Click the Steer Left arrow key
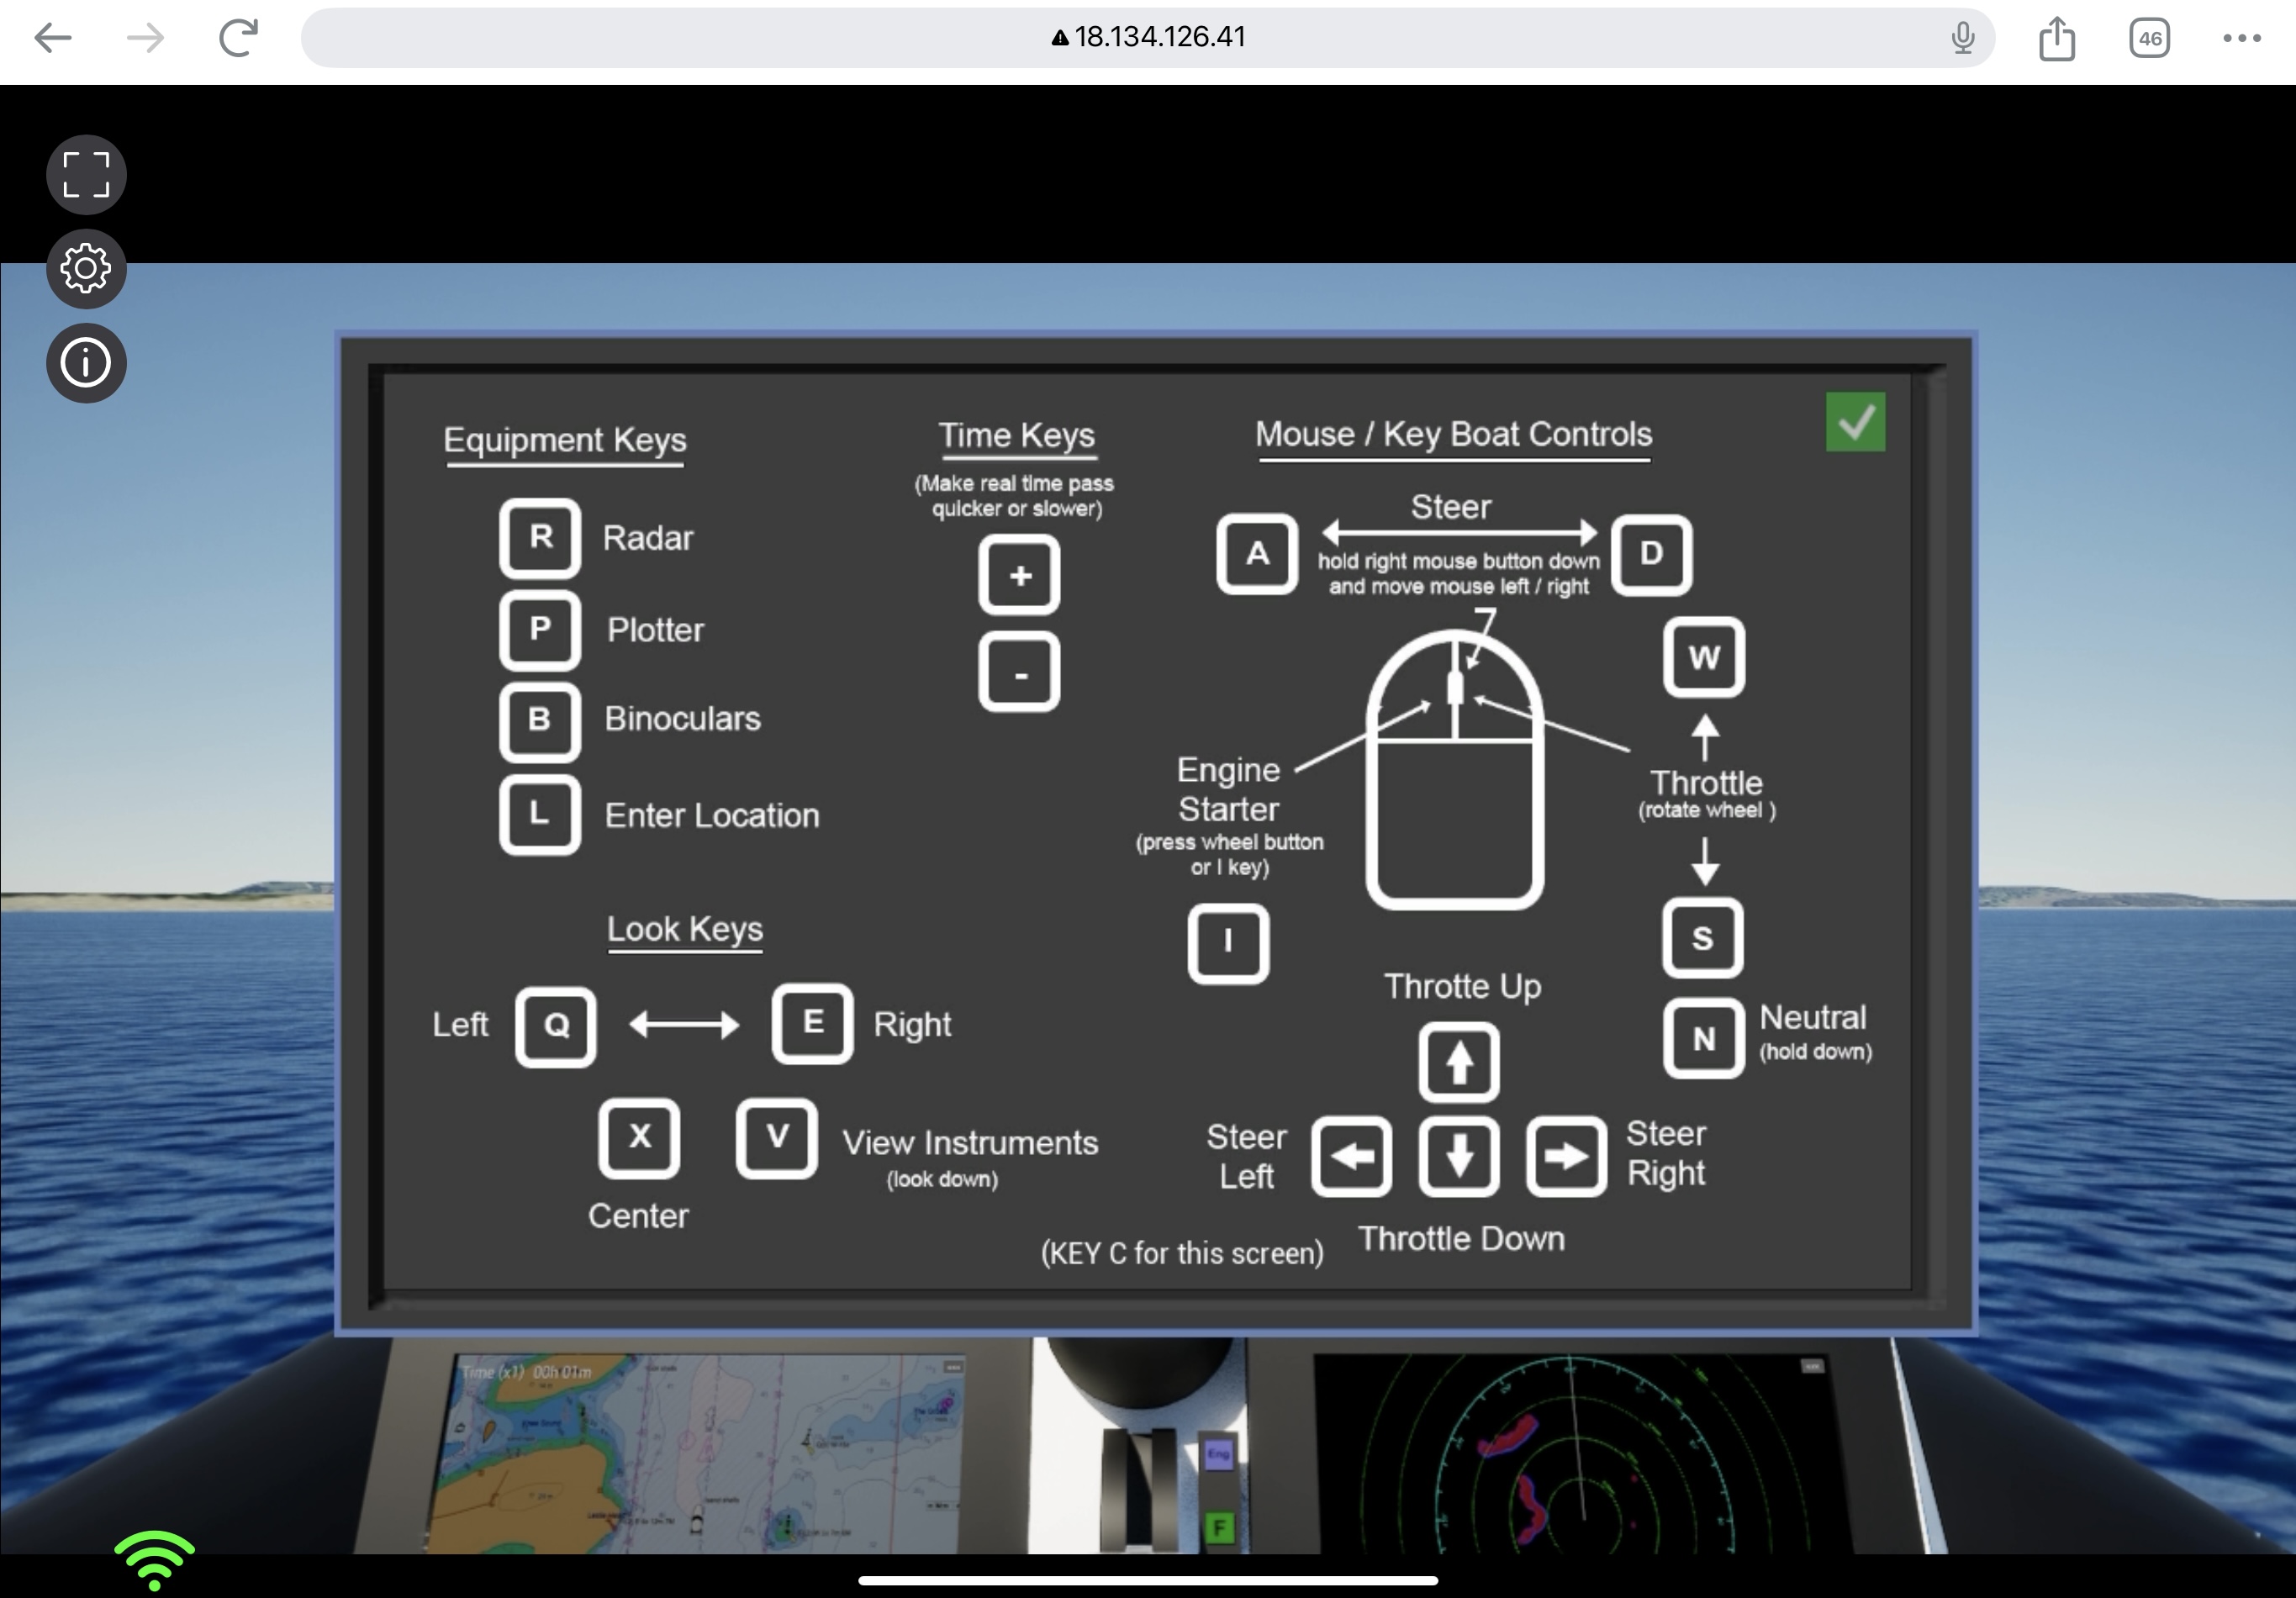 (1351, 1156)
